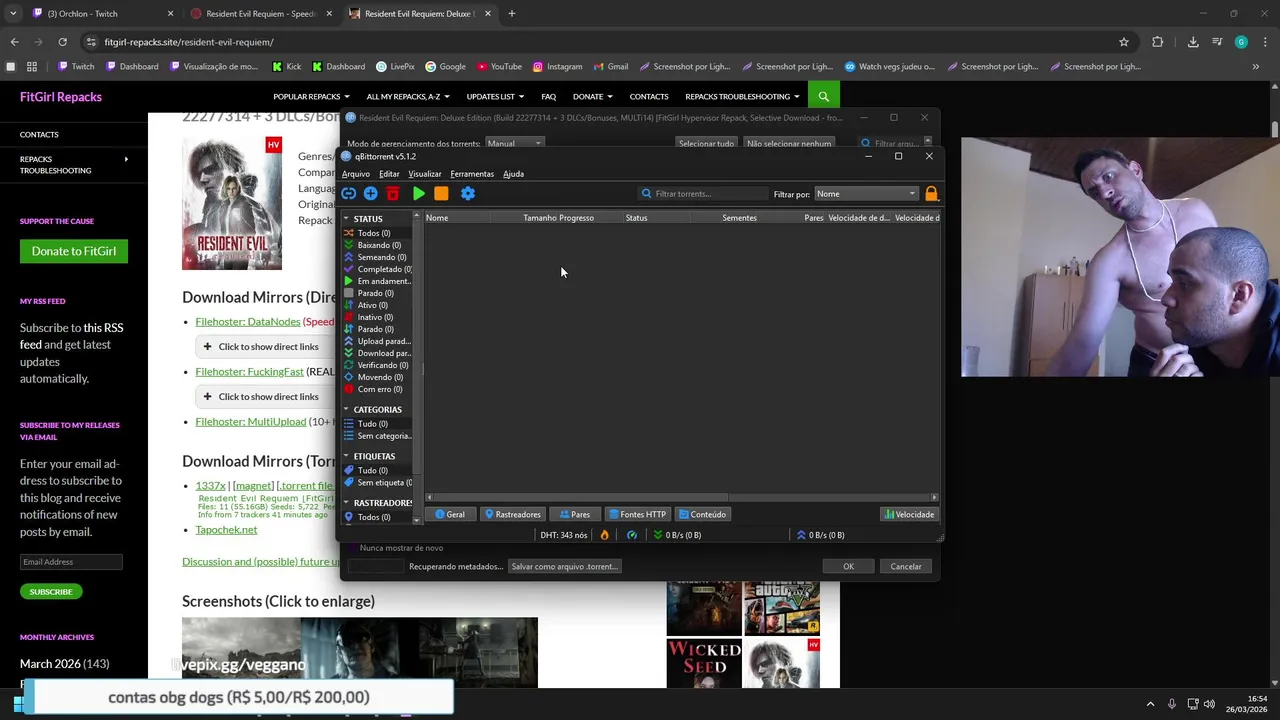
Task: Open the Editar menu
Action: pos(389,174)
